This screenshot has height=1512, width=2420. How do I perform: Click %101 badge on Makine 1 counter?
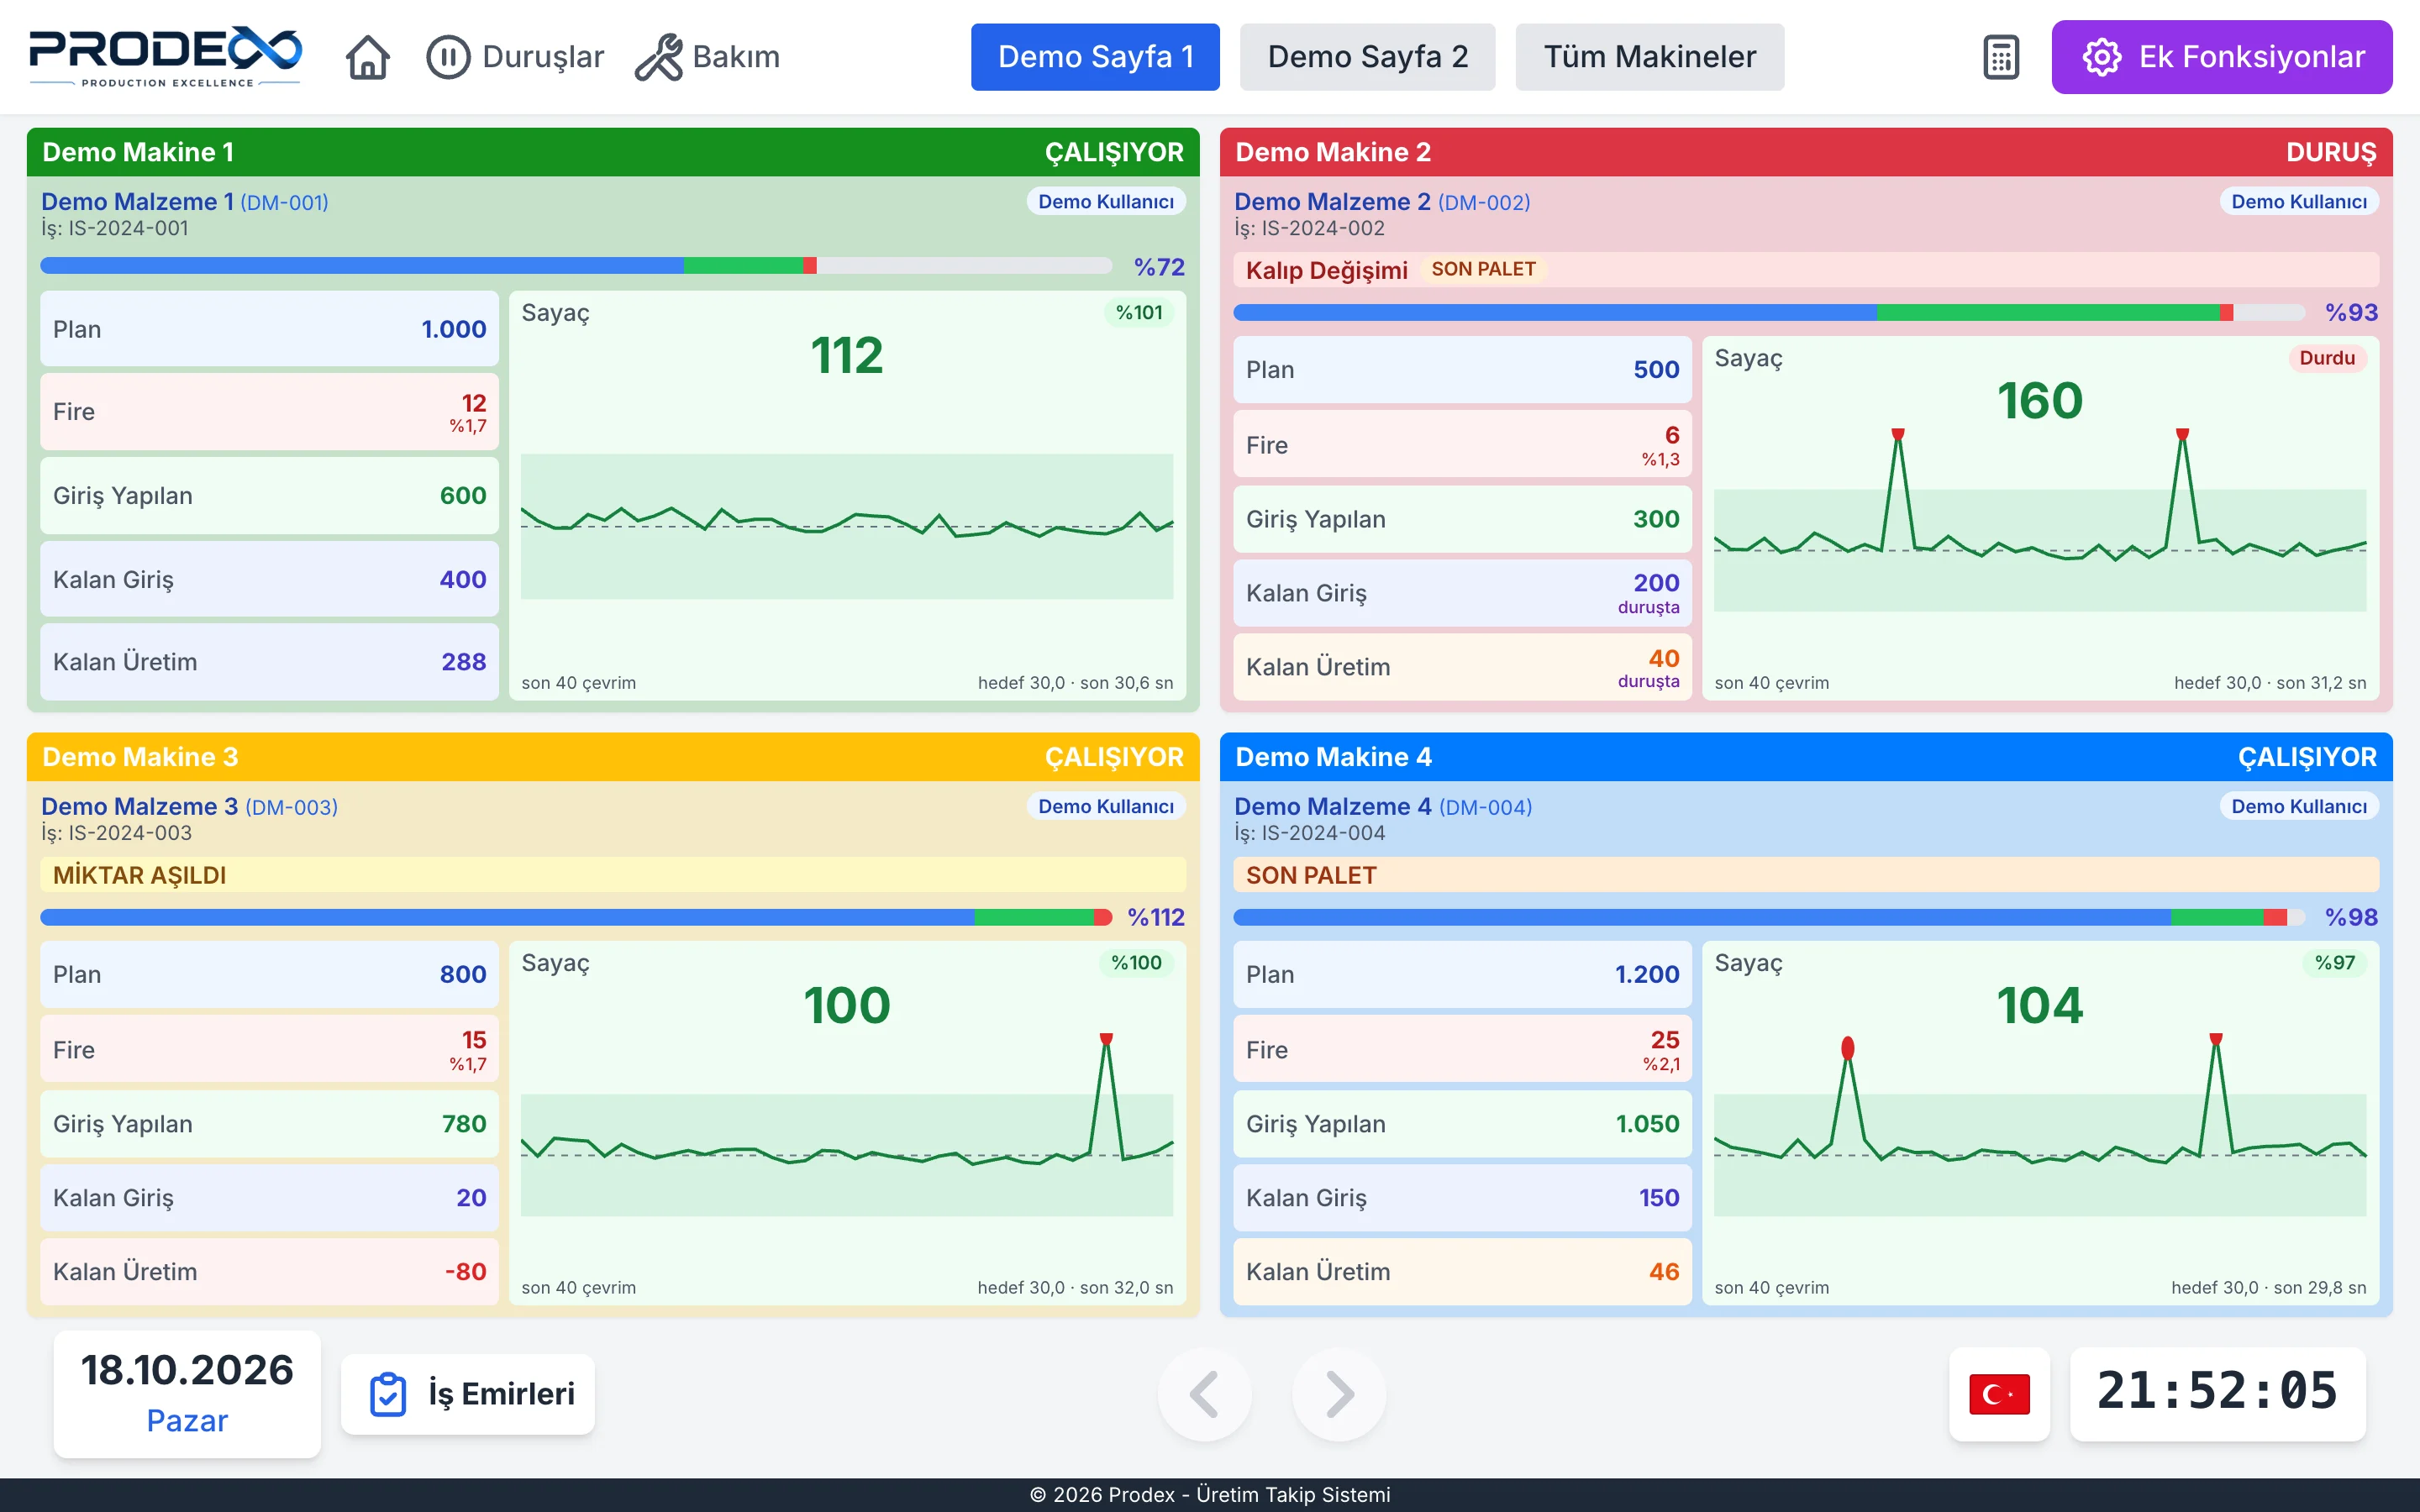(x=1139, y=313)
